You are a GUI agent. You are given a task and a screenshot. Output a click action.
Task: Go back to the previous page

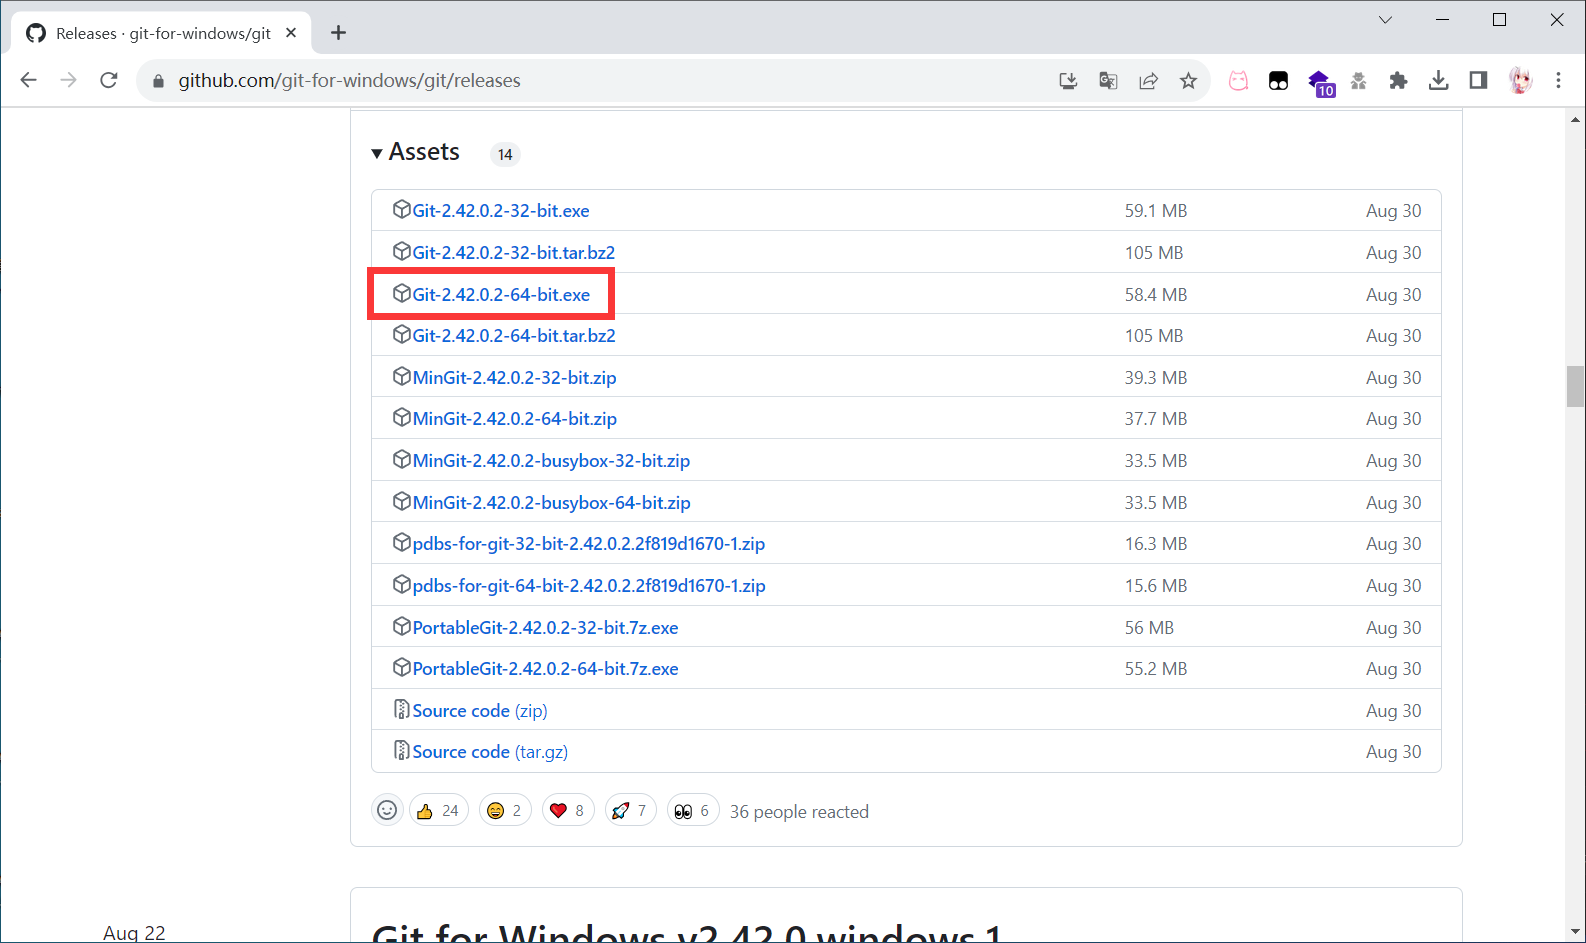(28, 80)
